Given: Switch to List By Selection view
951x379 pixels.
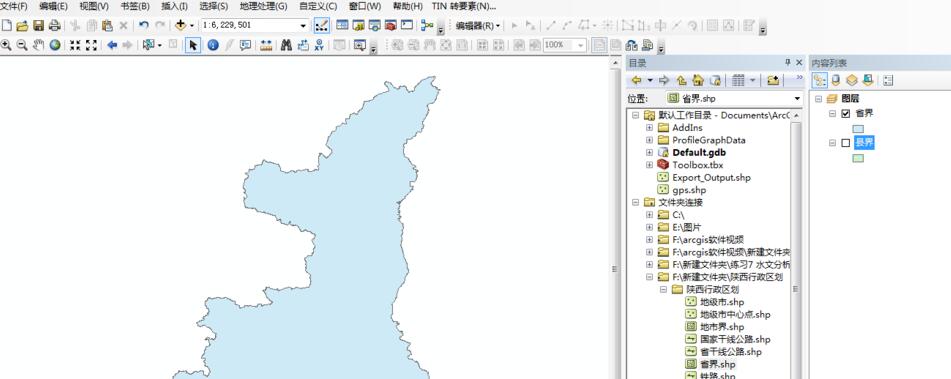Looking at the screenshot, I should pyautogui.click(x=868, y=80).
